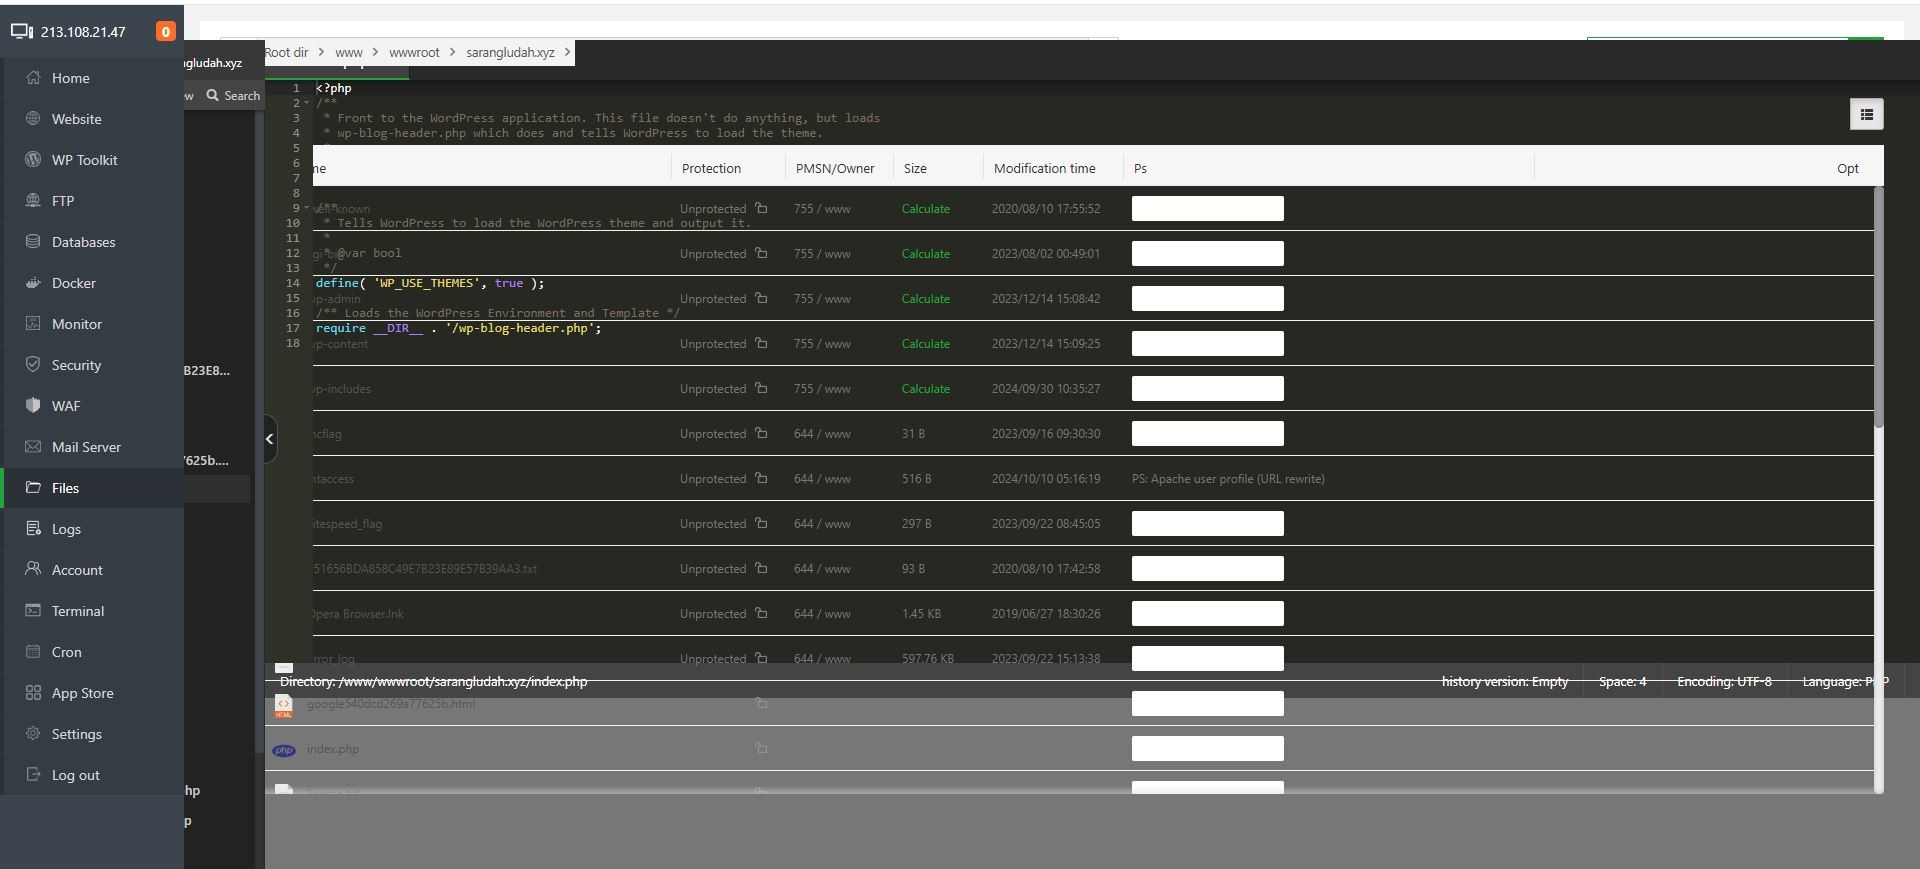Viewport: 1920px width, 869px height.
Task: Launch Terminal from the sidebar
Action: [x=77, y=611]
